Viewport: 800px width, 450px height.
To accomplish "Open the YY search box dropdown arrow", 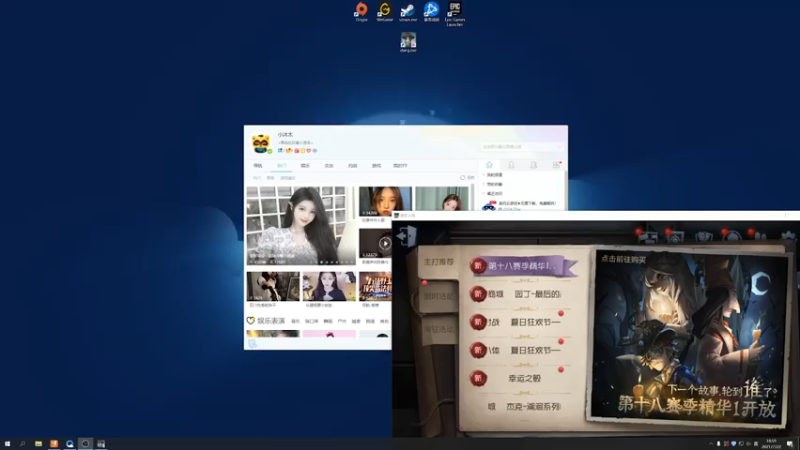I will point(559,146).
